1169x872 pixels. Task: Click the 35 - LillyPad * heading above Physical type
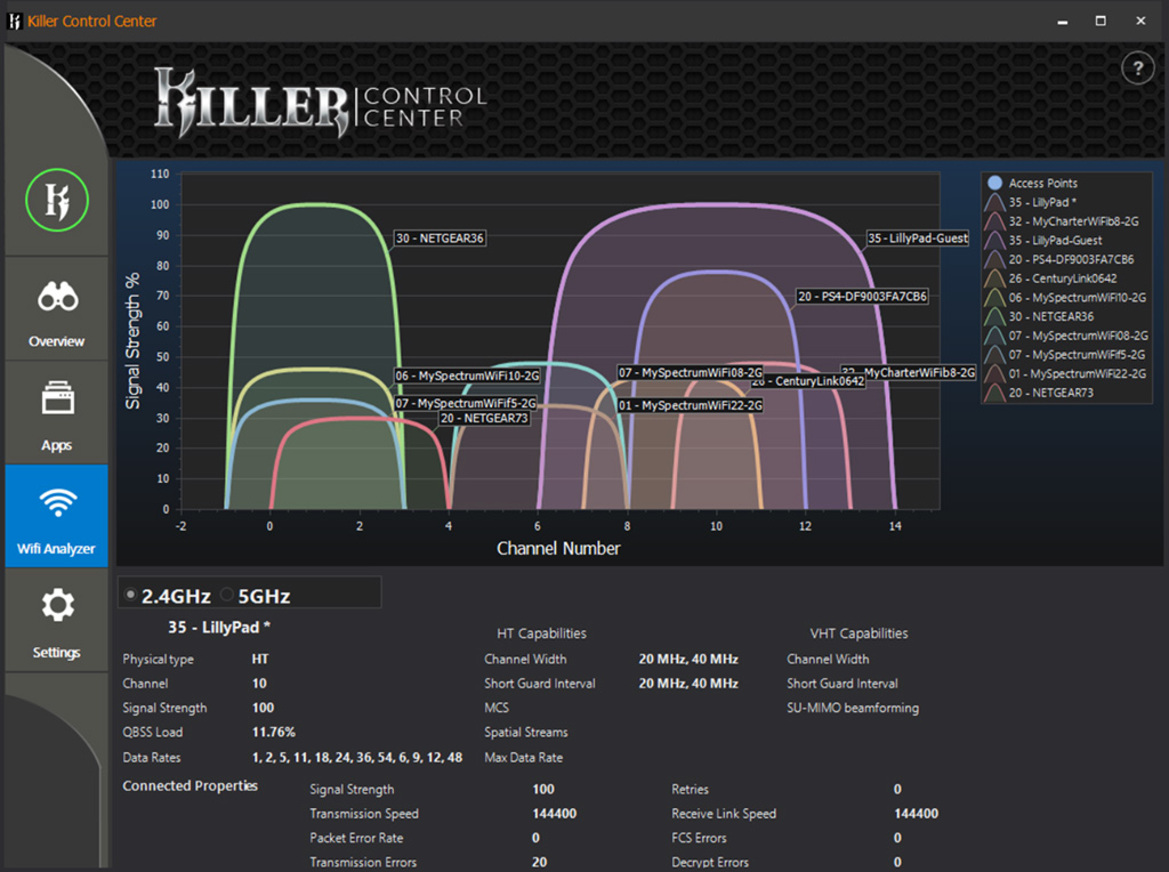point(219,627)
